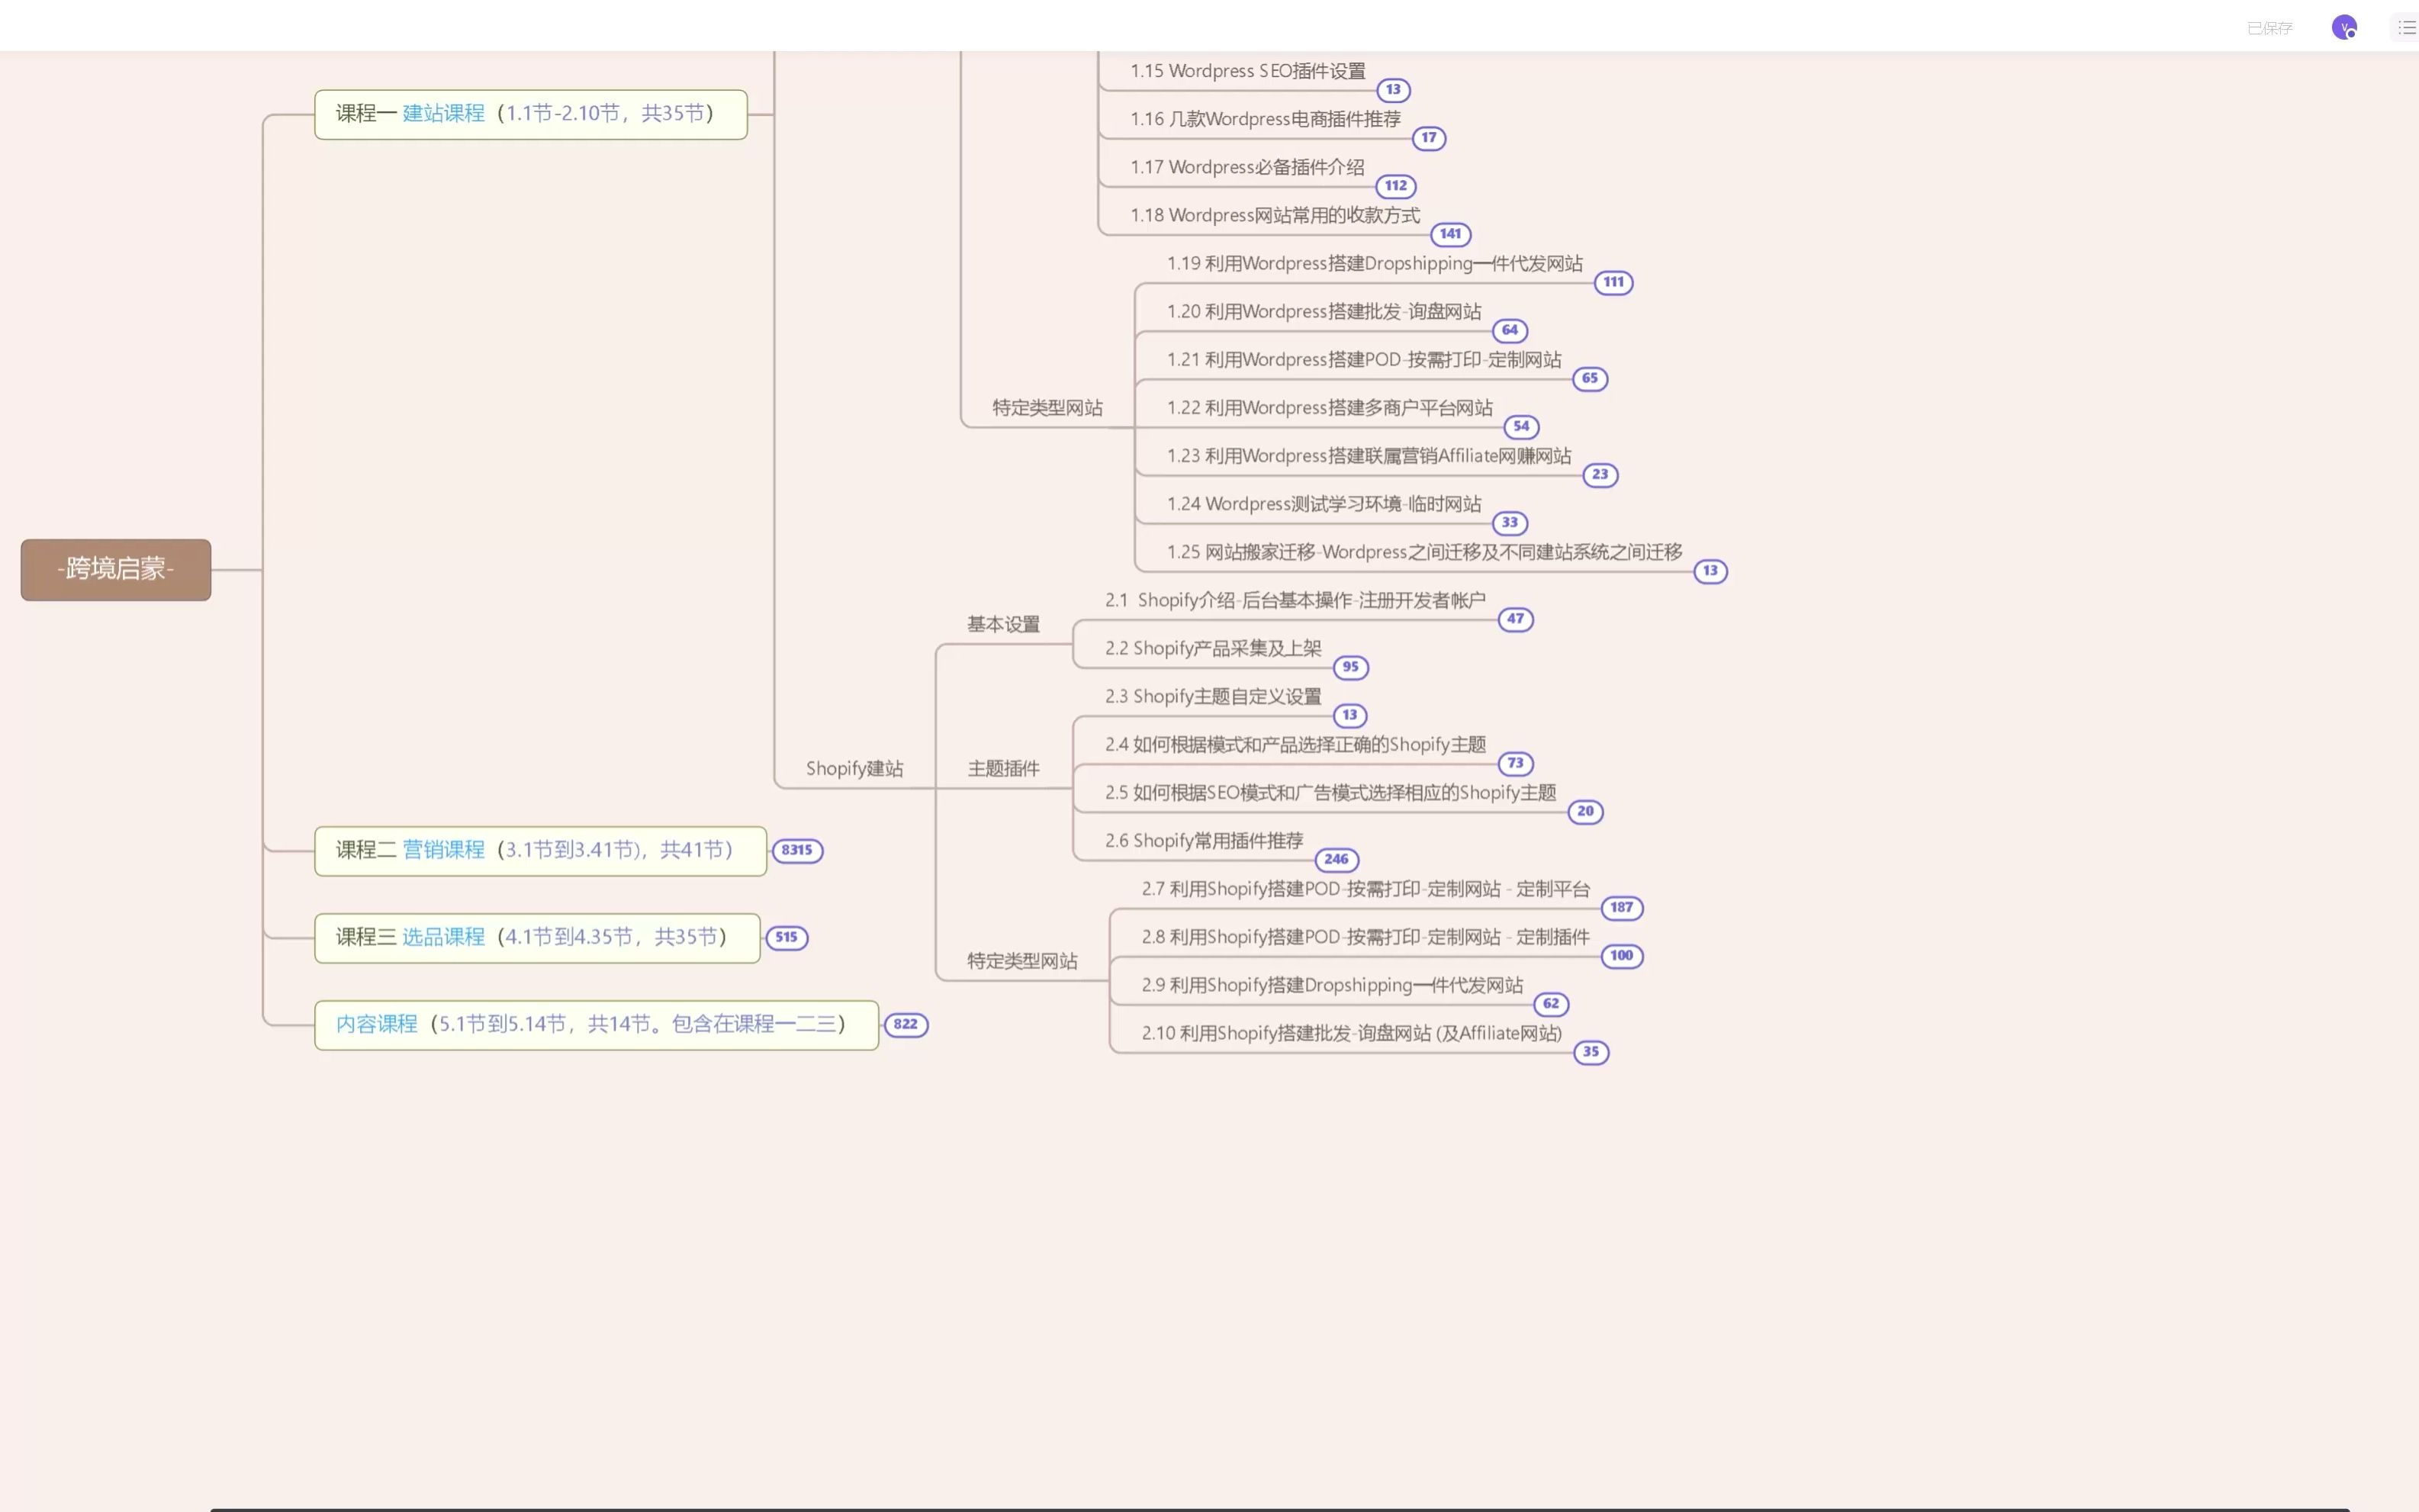Screen dimensions: 2419x1512
Task: Select node 2.10 Shopify搭建批发-询盘网站
Action: coord(1351,1032)
